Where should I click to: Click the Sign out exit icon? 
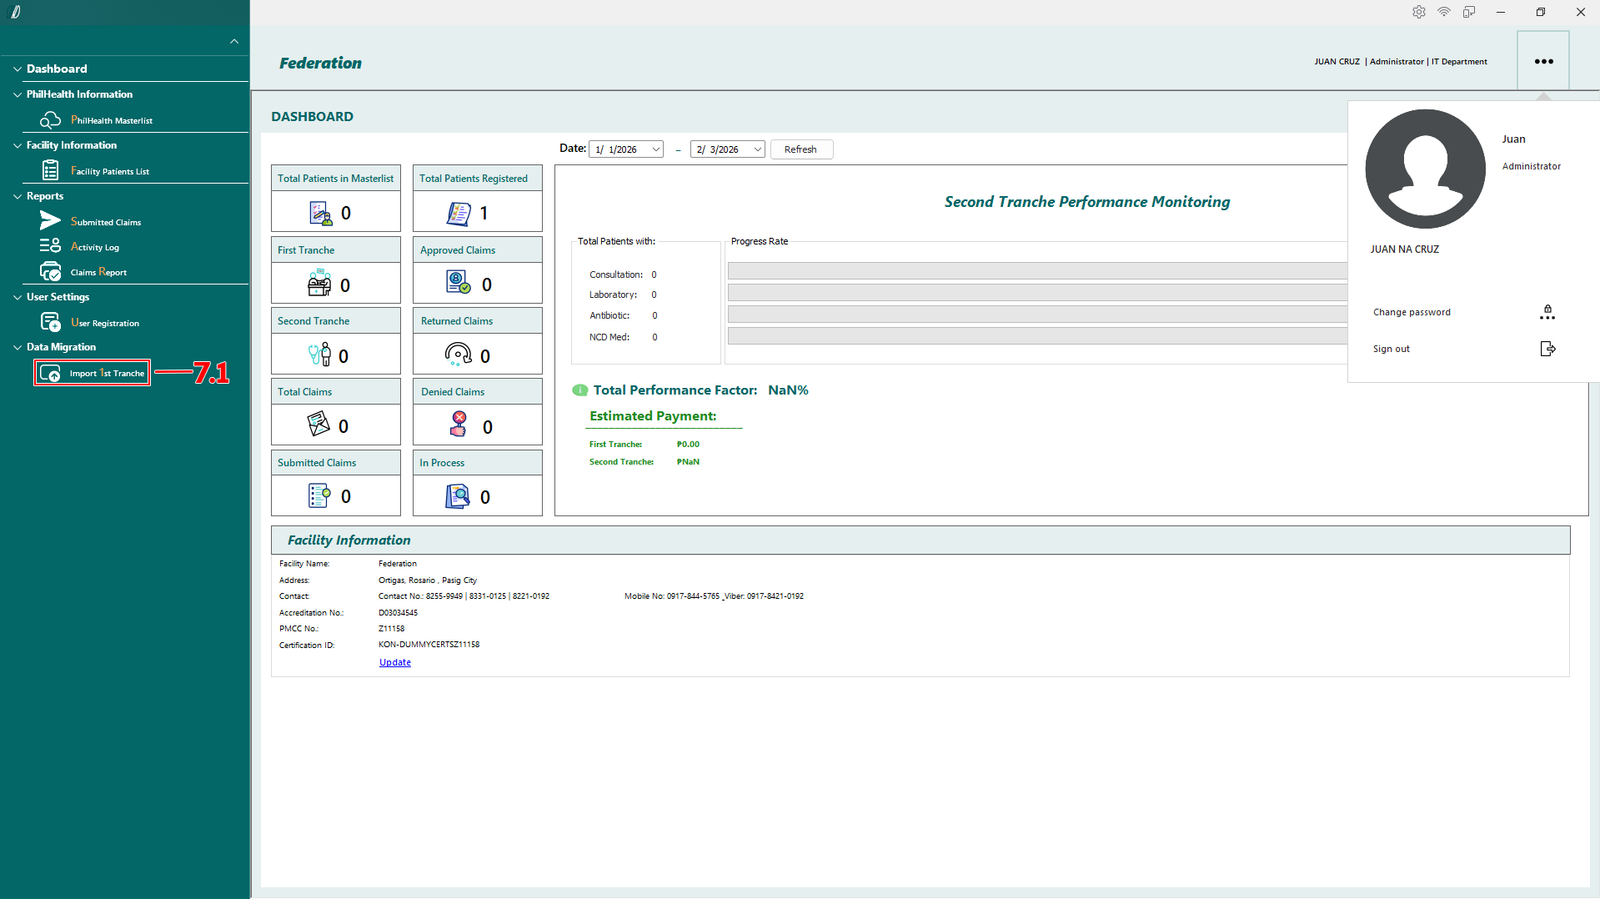[x=1547, y=349]
